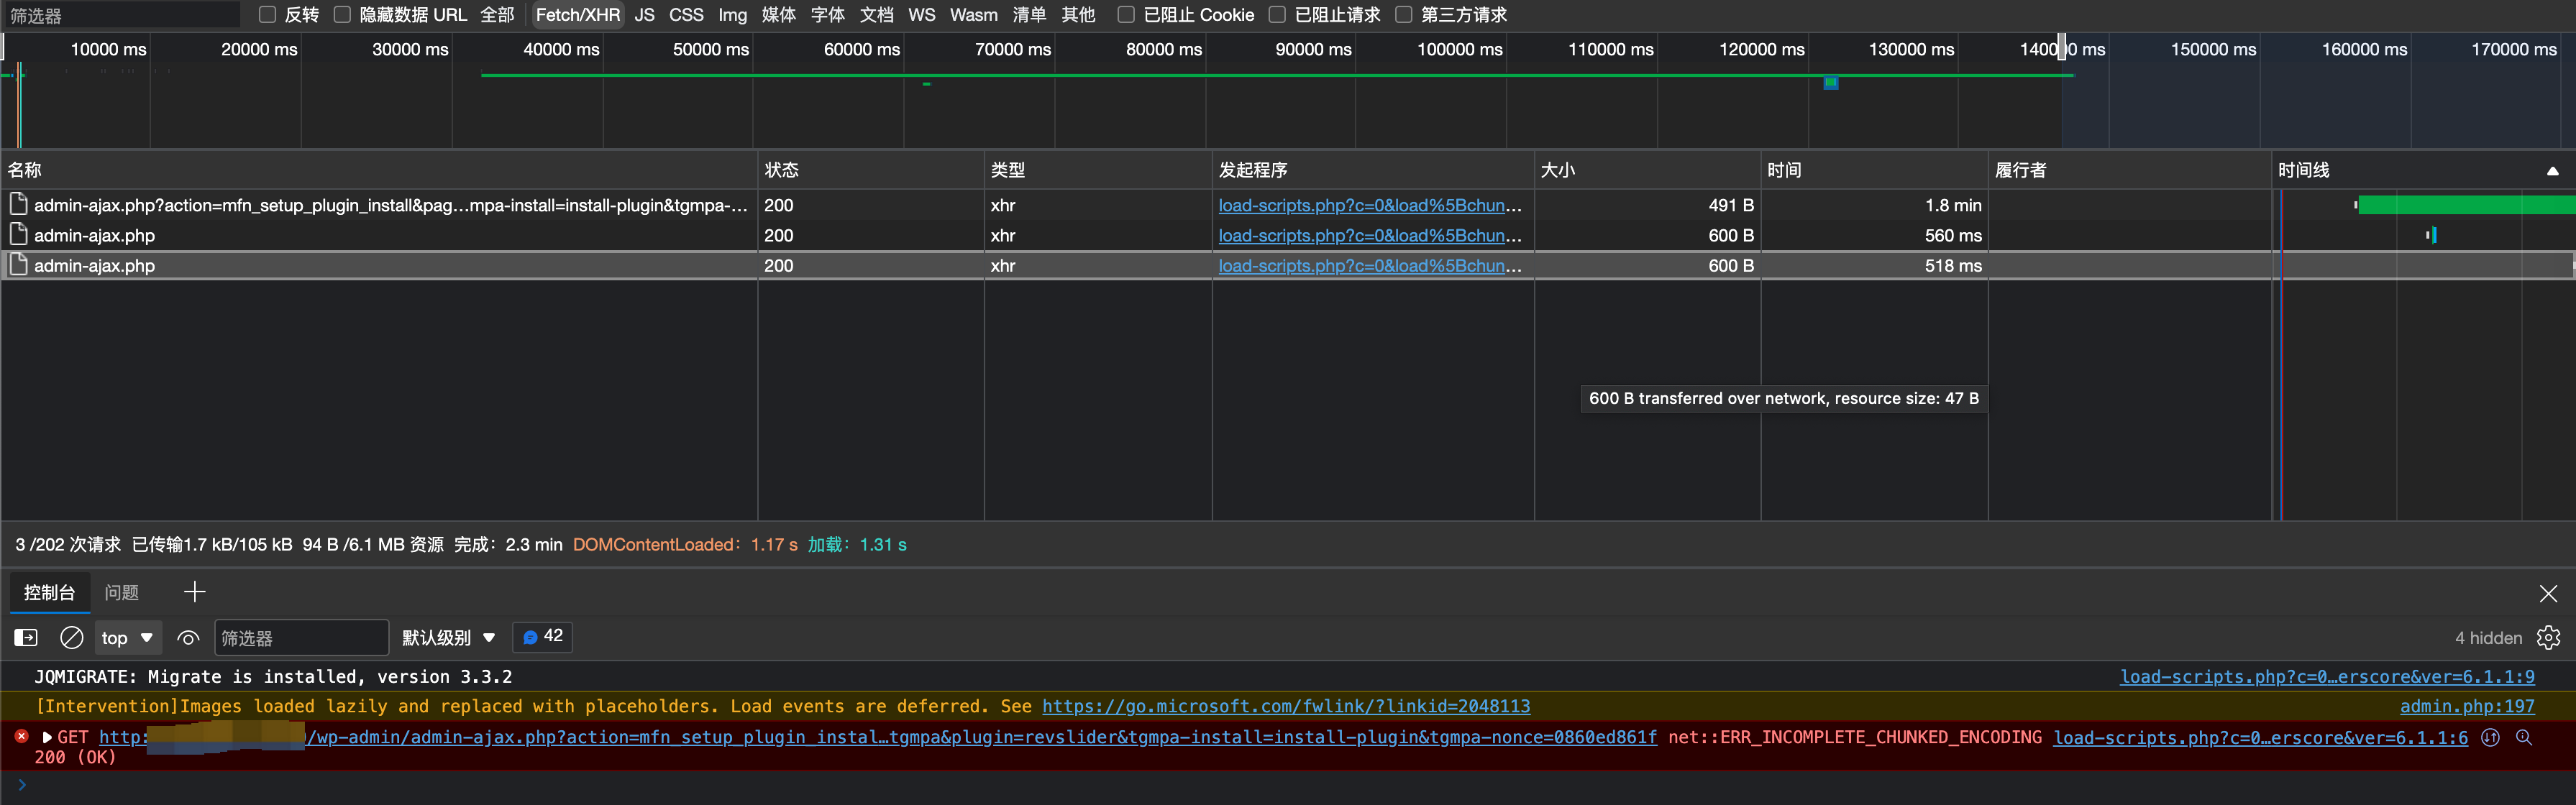The height and width of the screenshot is (805, 2576).
Task: Open the admin.php:197 source link
Action: (x=2467, y=706)
